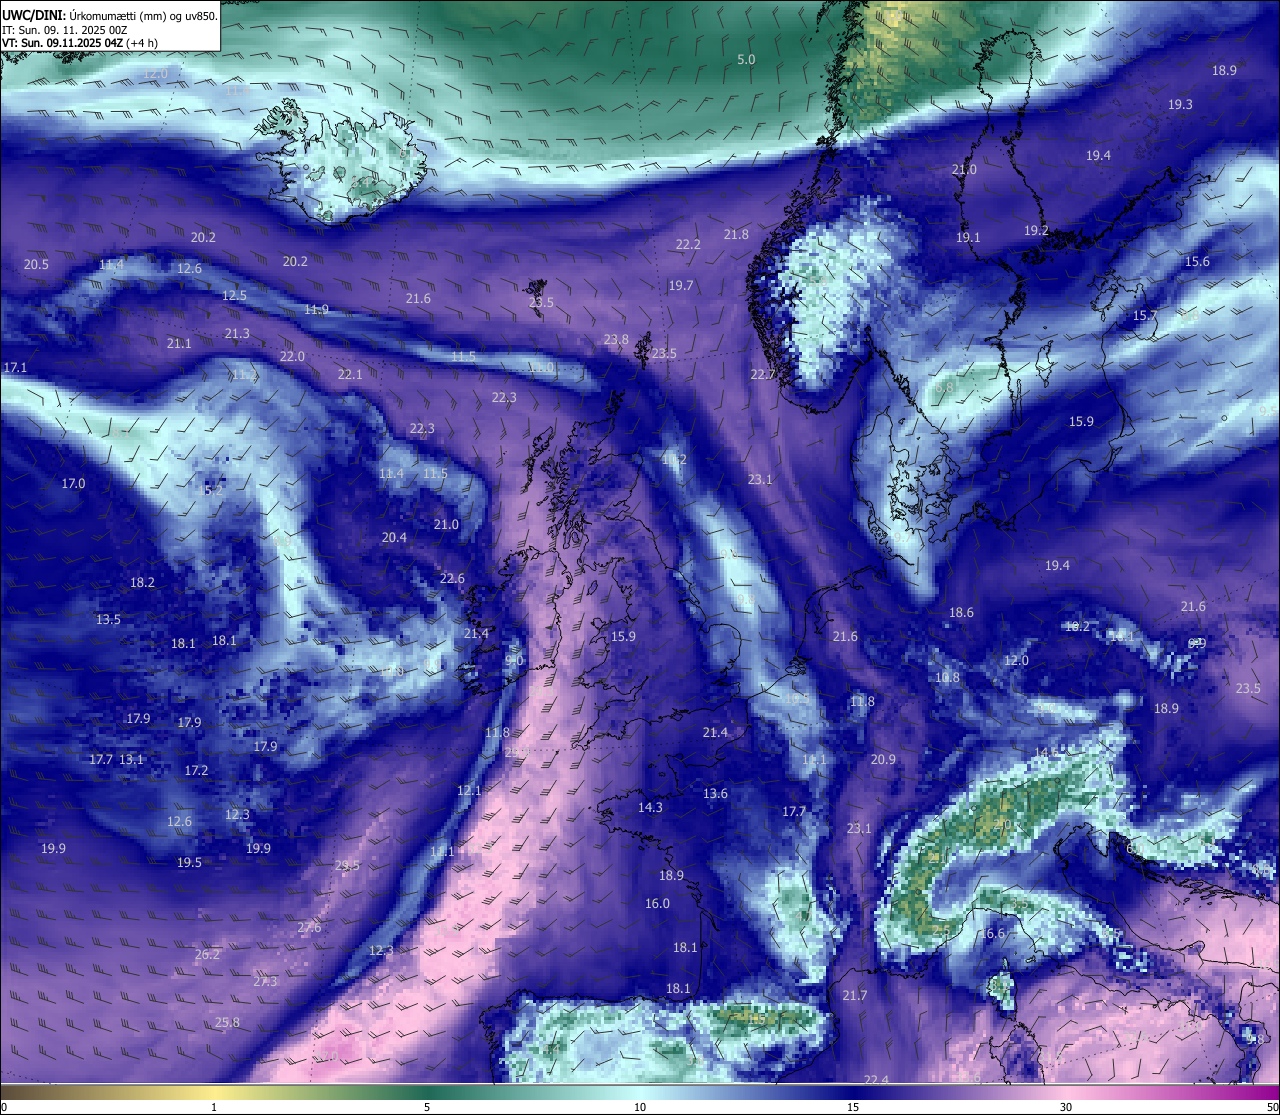
Task: Click the valid time 'VT: Sun. 09.11.2025 04Z (+4 h)'
Action: tap(79, 43)
